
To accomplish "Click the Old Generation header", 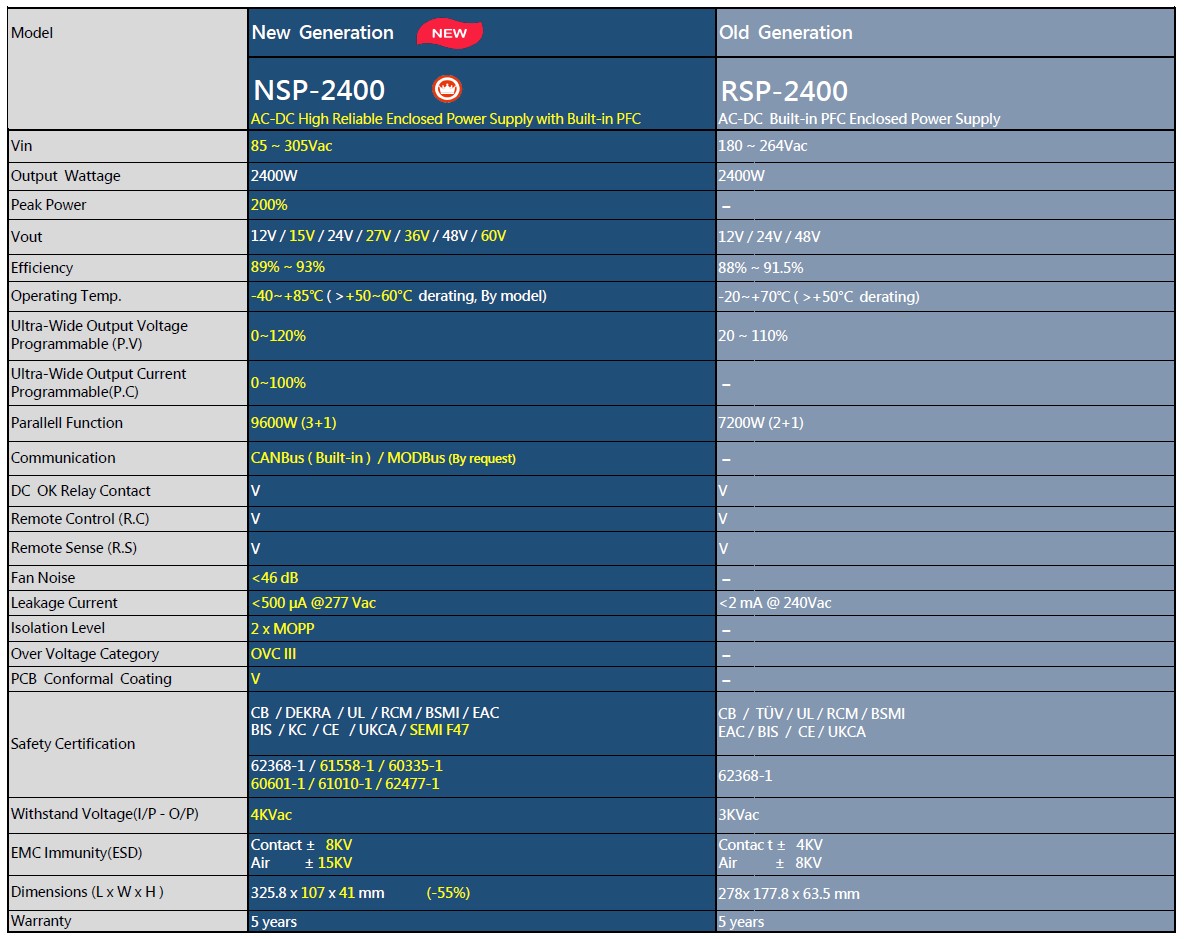I will tap(785, 32).
